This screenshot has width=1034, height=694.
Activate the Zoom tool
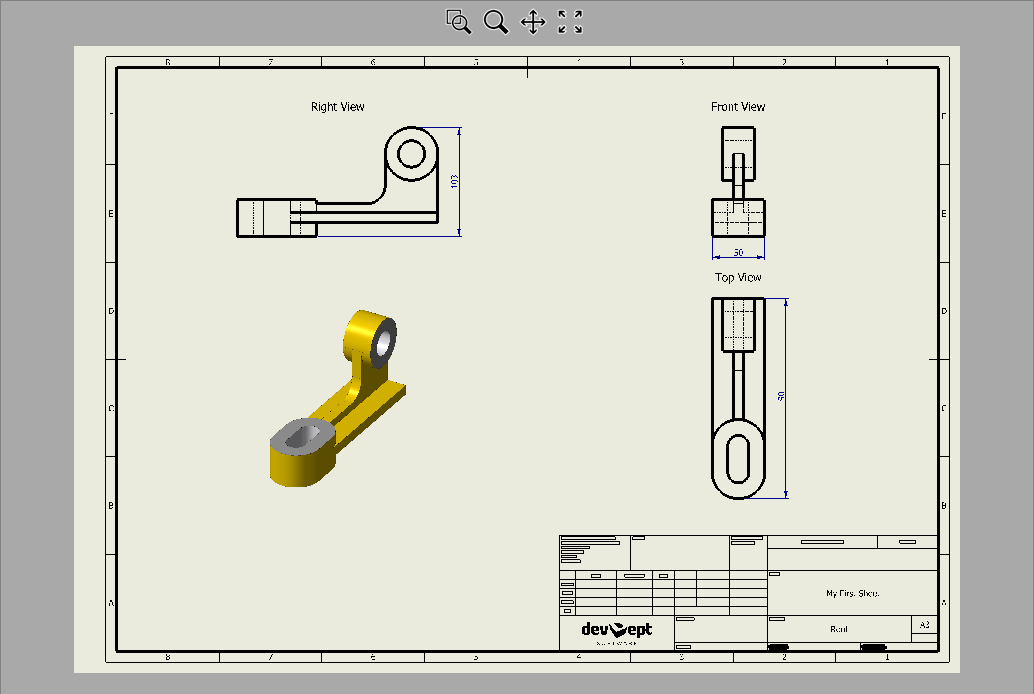(496, 22)
